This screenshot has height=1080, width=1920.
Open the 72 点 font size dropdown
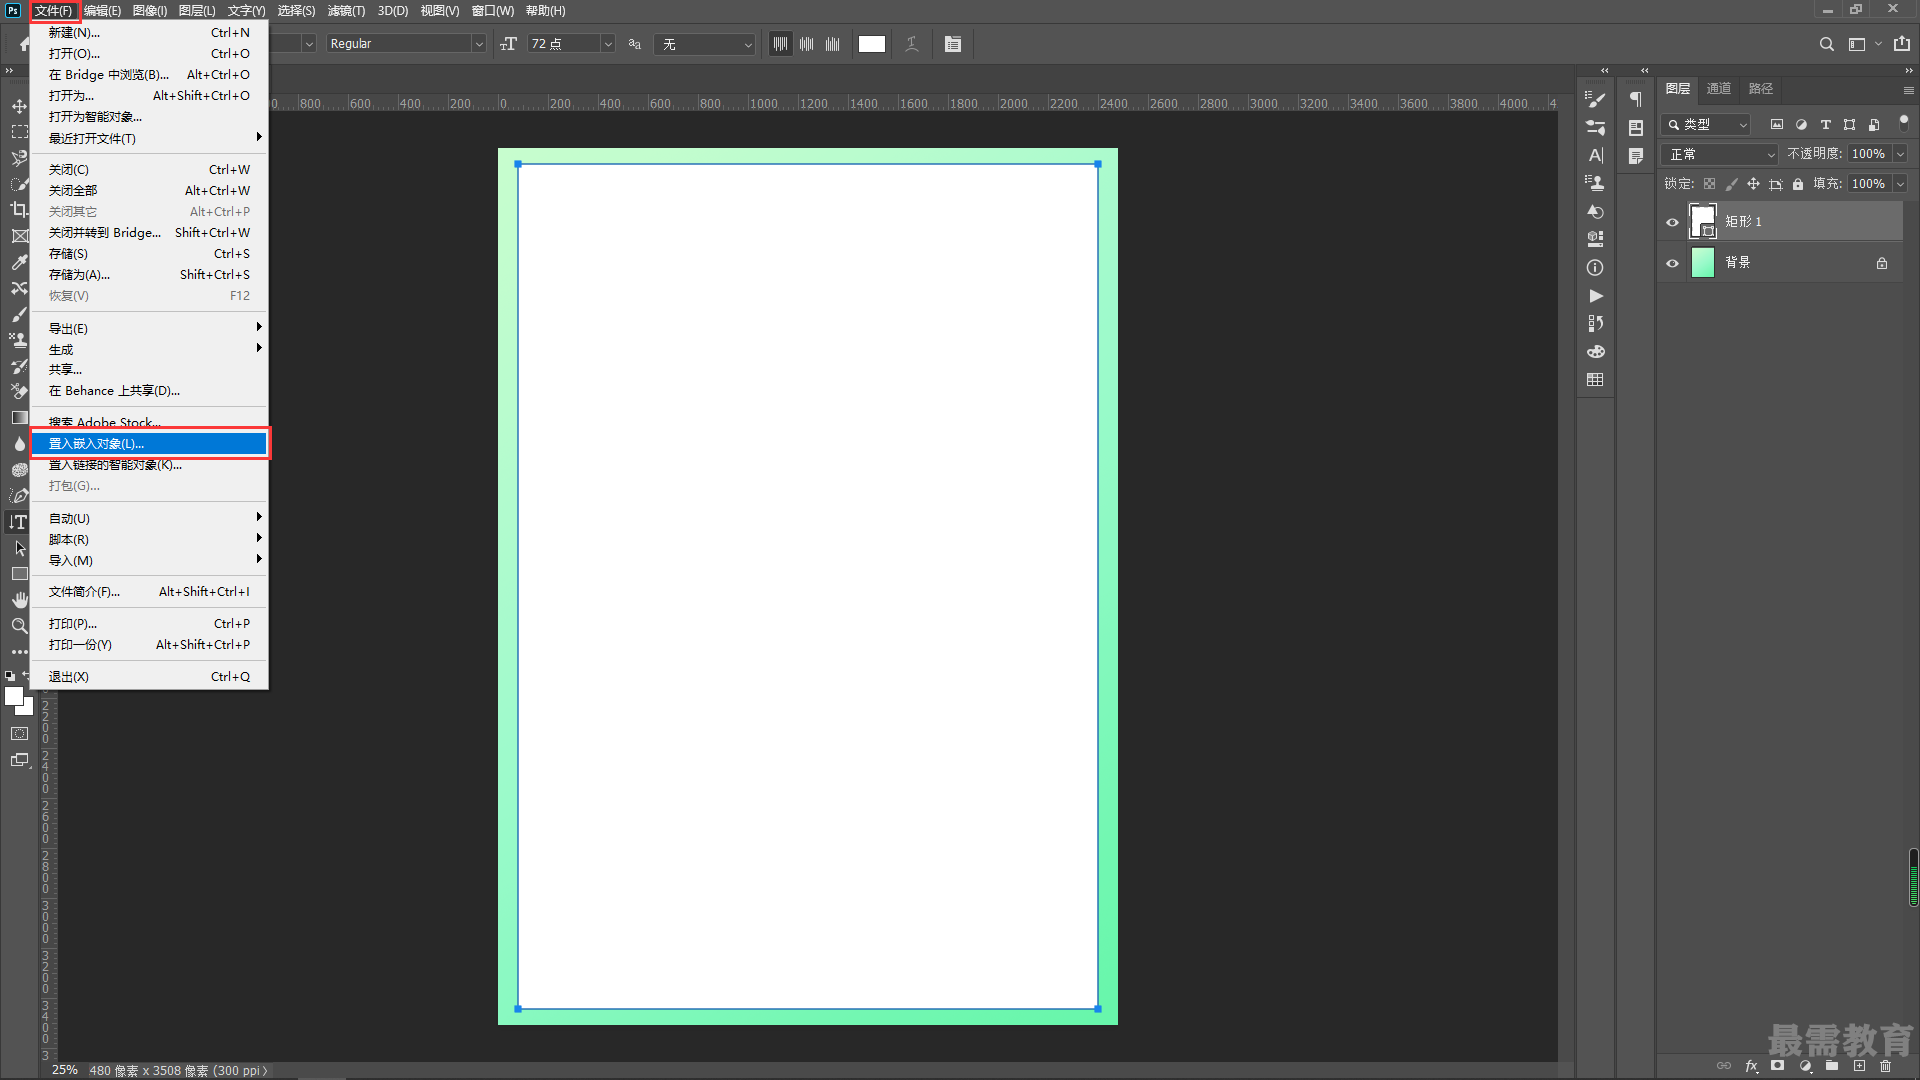(571, 44)
